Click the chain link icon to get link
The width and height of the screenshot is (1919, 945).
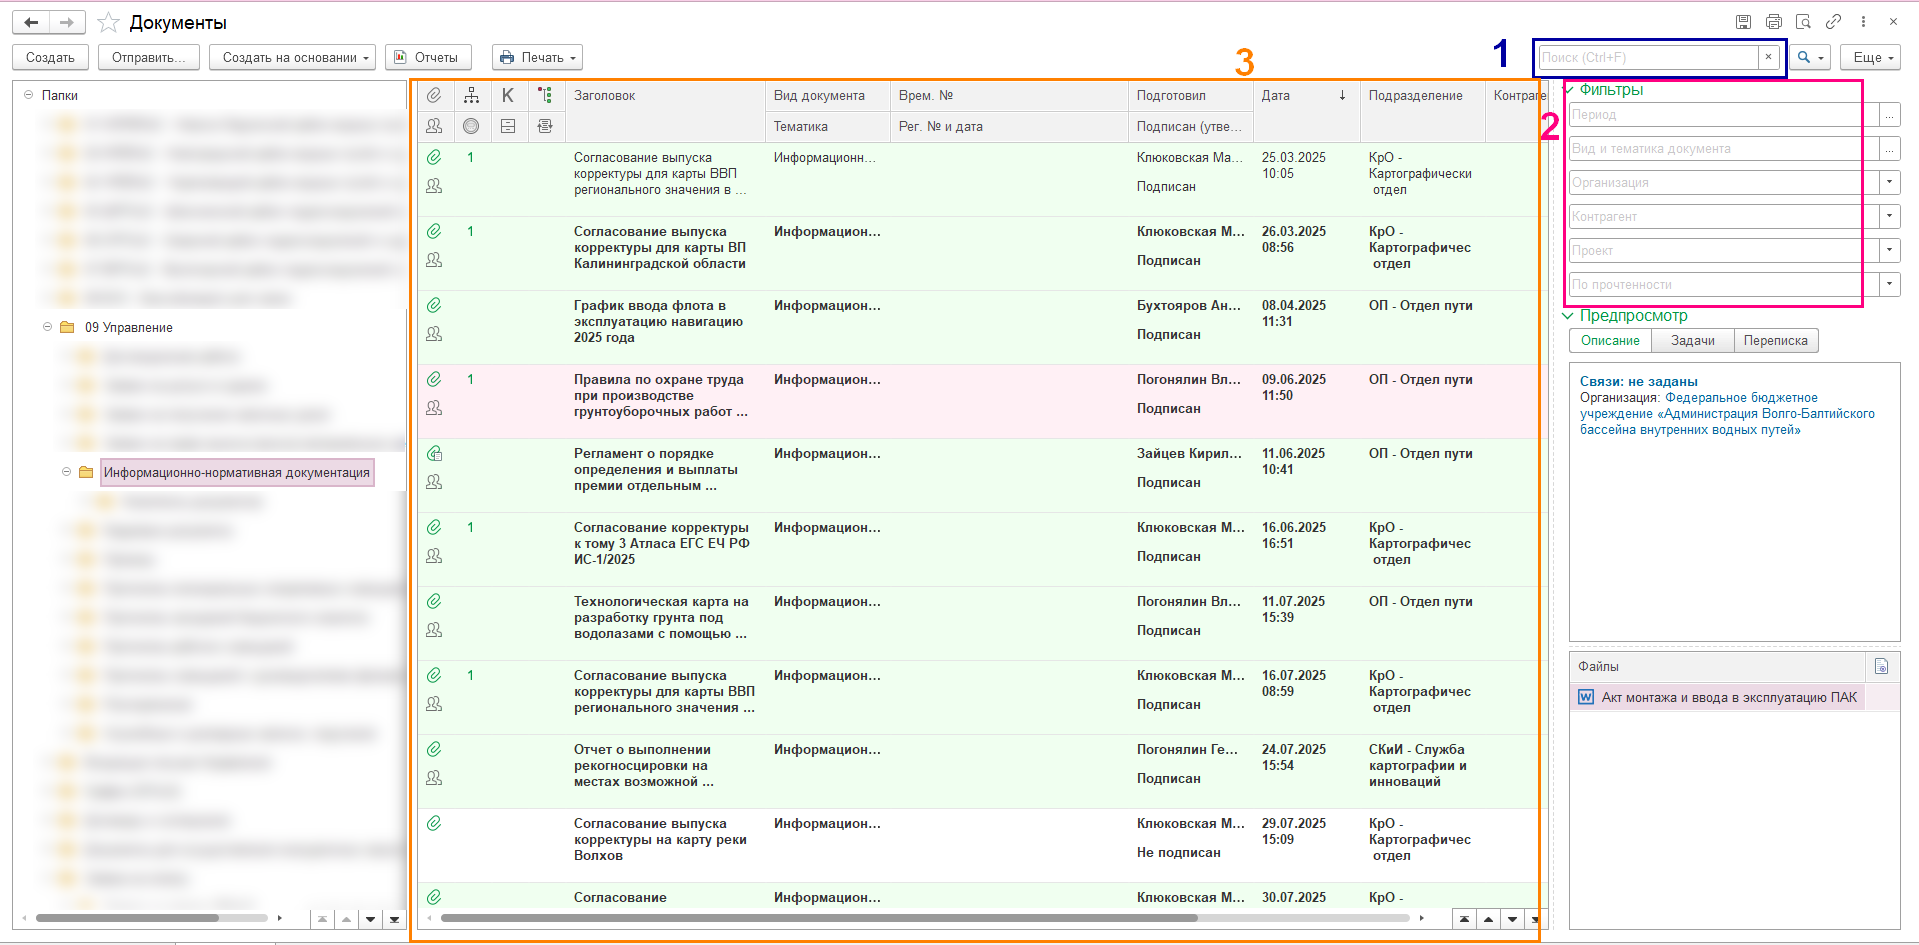[x=1833, y=22]
